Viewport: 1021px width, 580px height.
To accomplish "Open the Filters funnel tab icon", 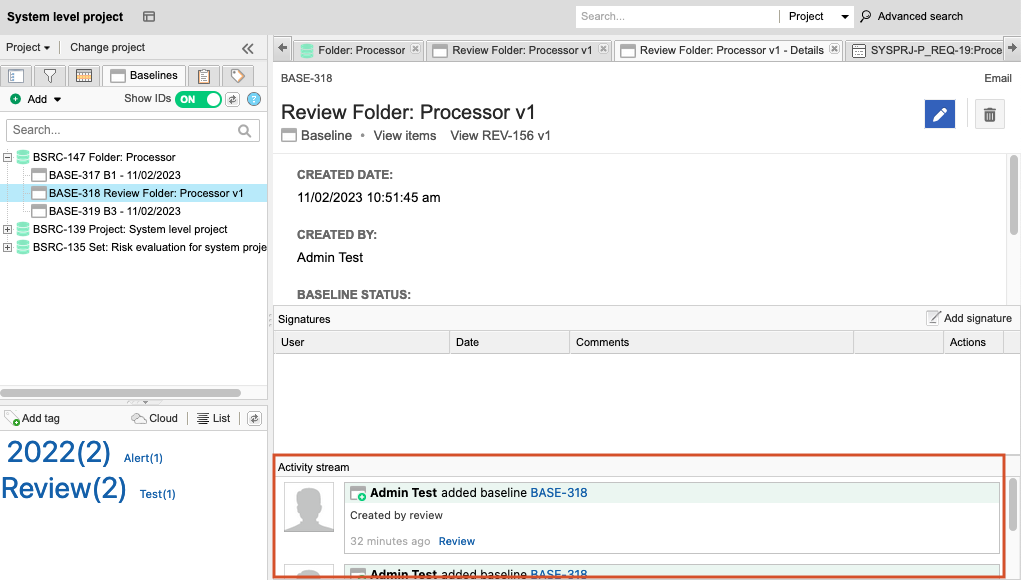I will coord(49,76).
